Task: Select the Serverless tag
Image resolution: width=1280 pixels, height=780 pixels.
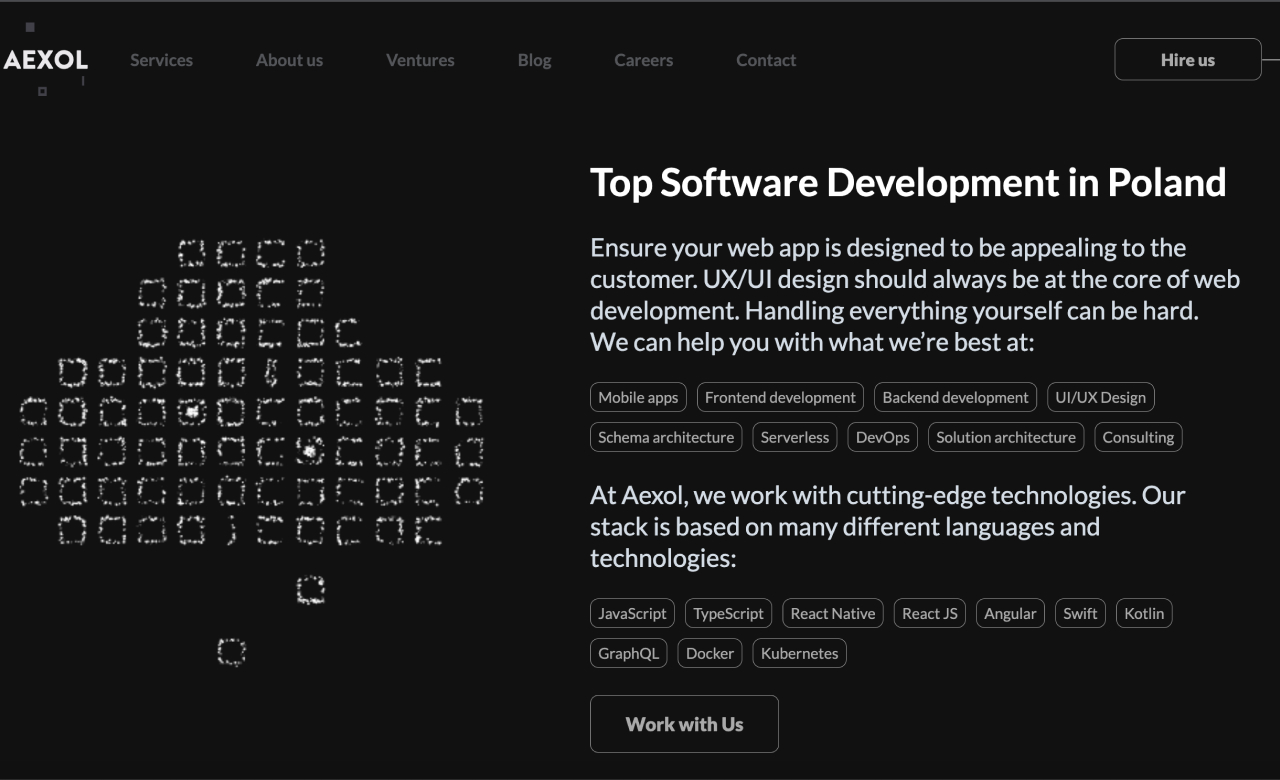Action: pos(795,437)
